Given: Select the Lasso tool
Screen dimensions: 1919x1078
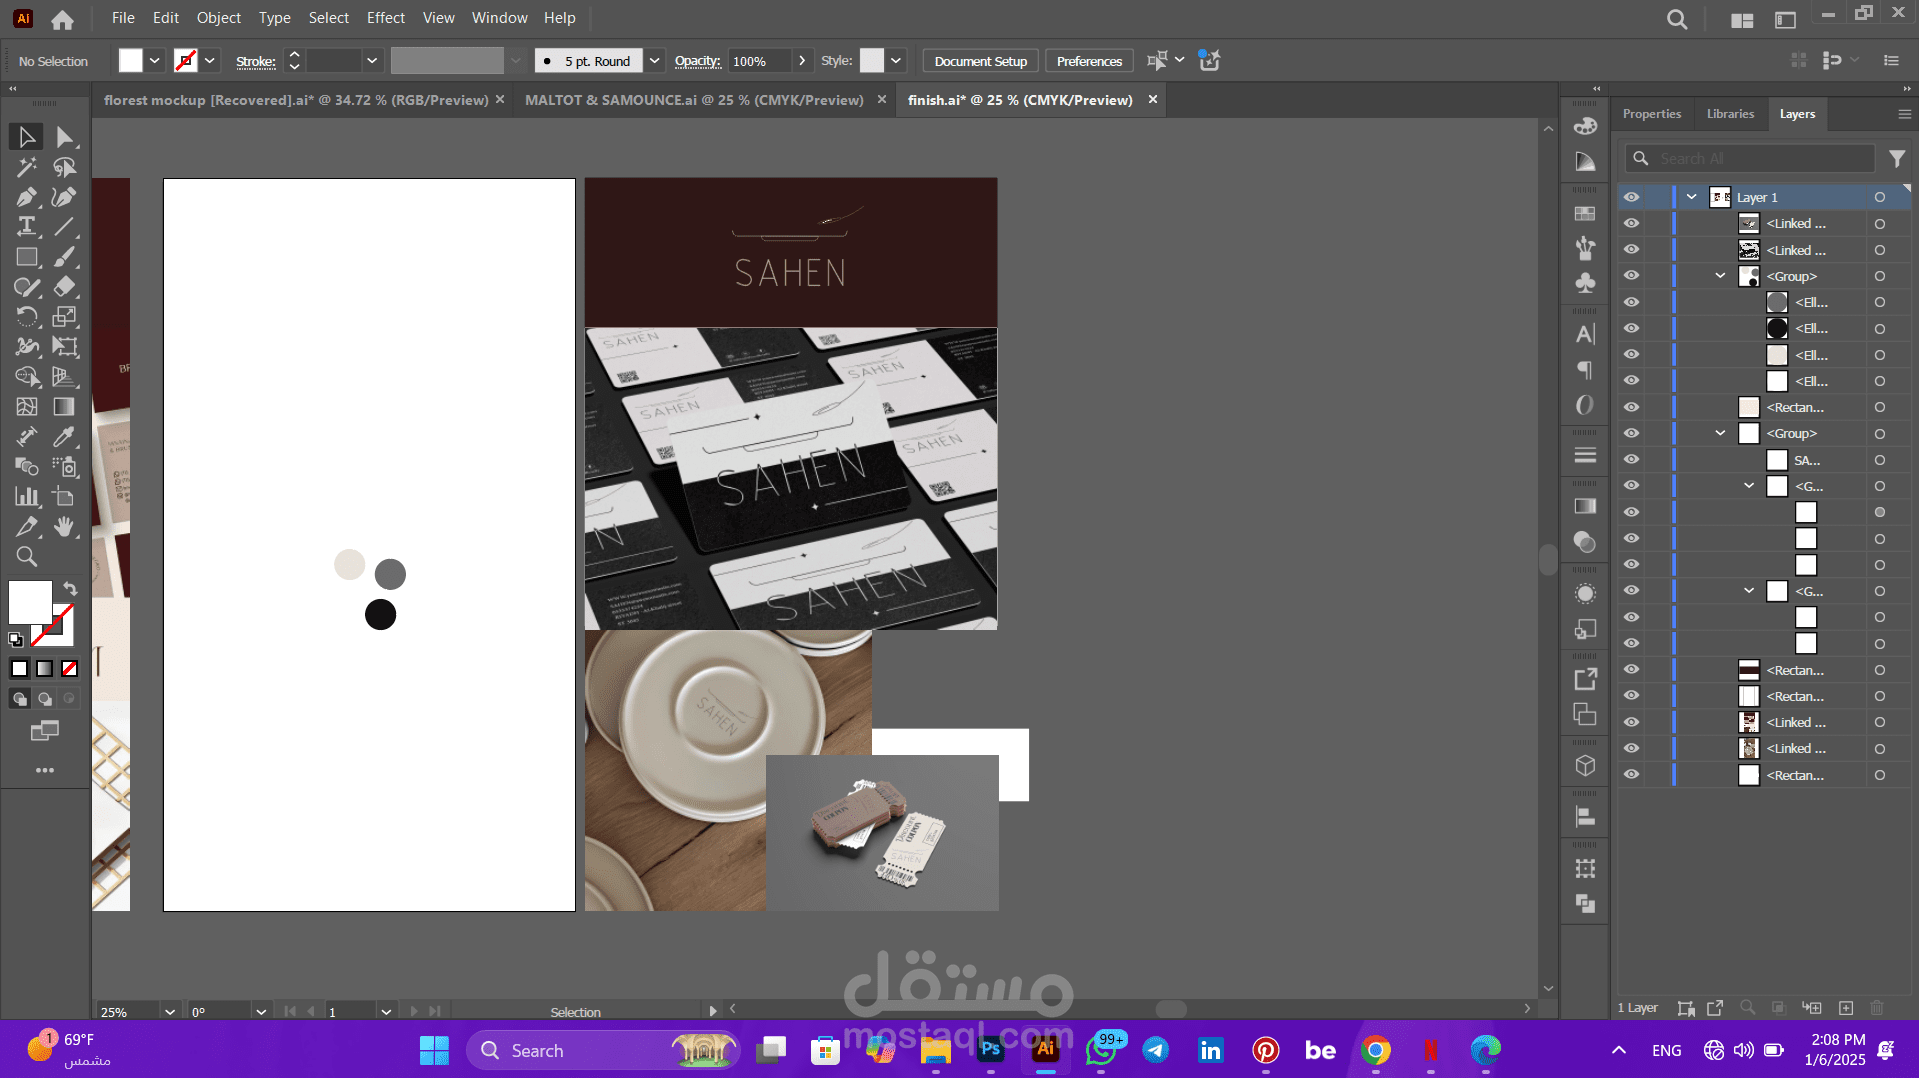Looking at the screenshot, I should coord(65,167).
